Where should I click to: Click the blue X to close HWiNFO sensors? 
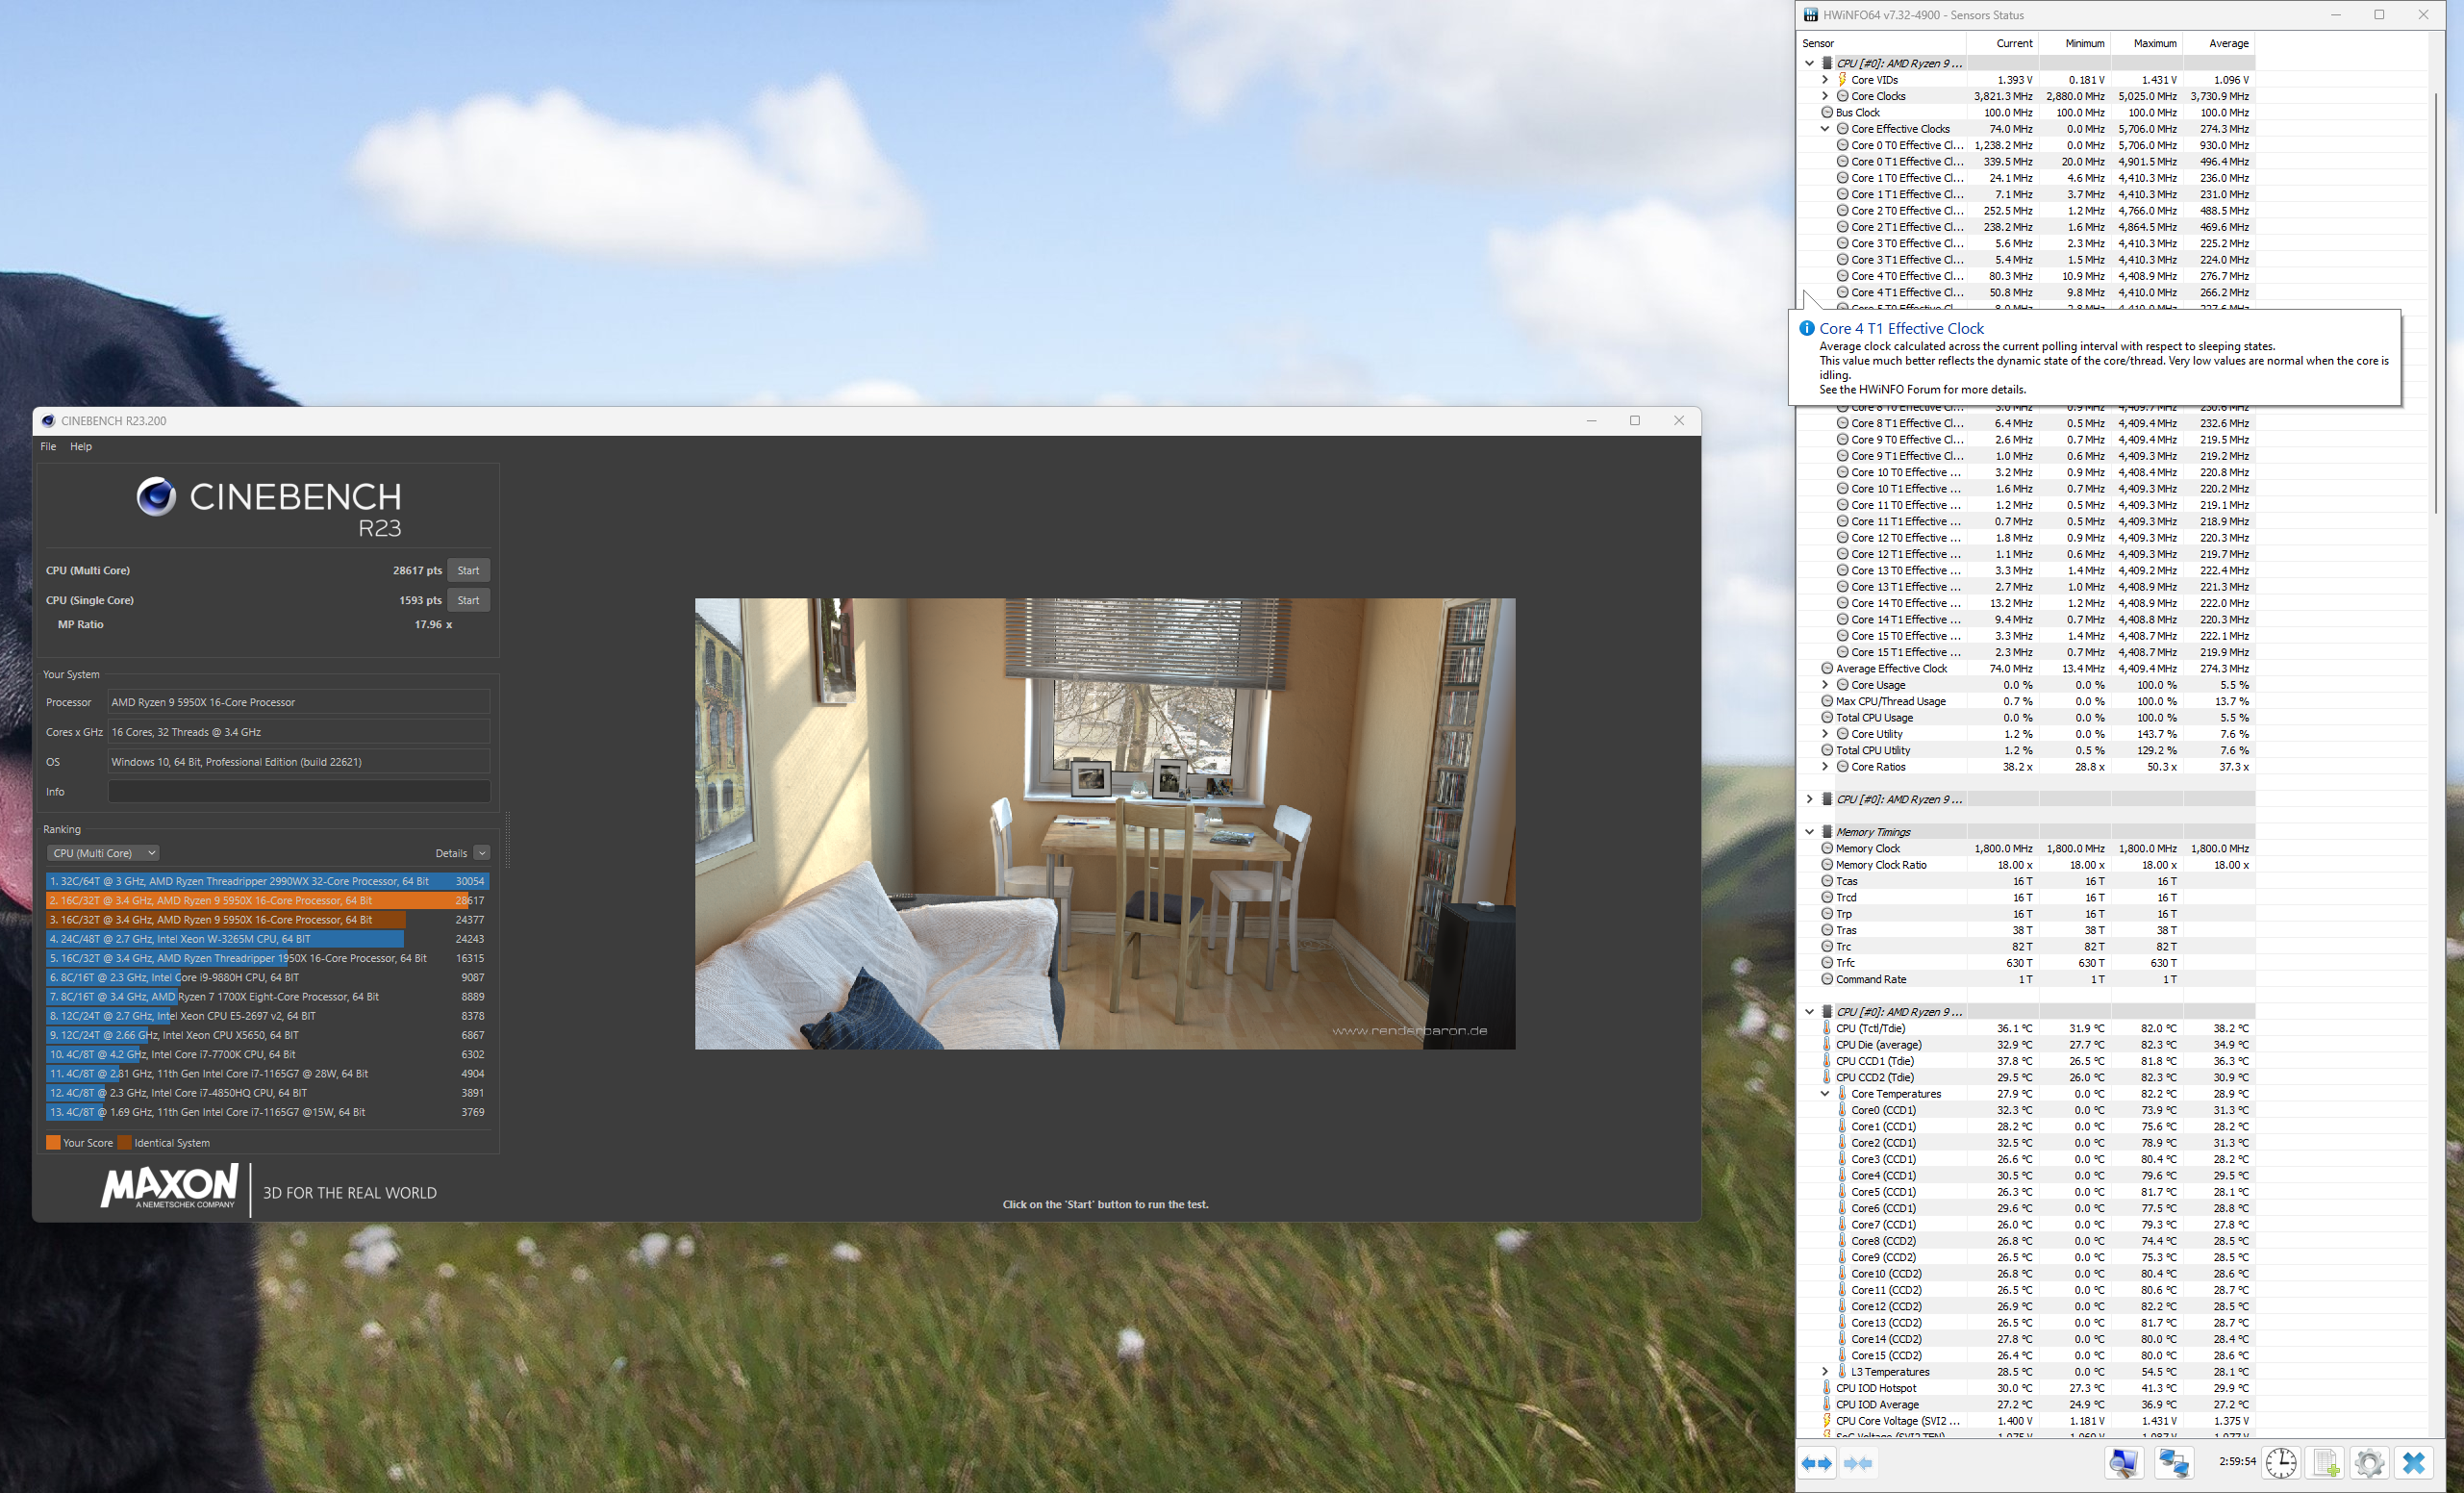pos(2414,1463)
